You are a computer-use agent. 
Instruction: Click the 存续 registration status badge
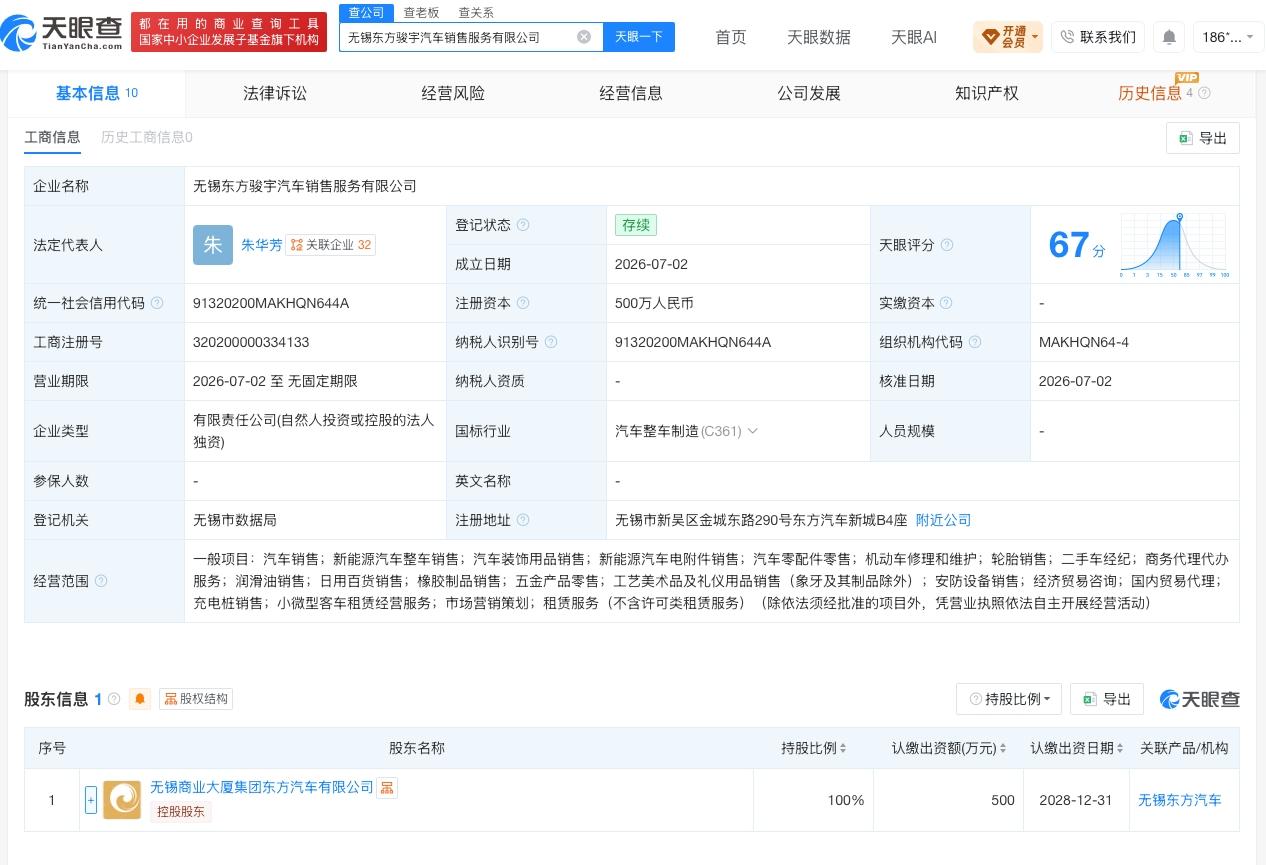coord(636,225)
